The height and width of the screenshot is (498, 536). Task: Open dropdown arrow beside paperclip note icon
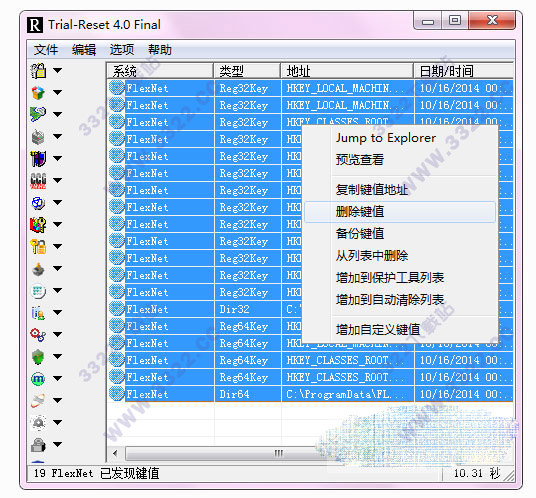57,114
